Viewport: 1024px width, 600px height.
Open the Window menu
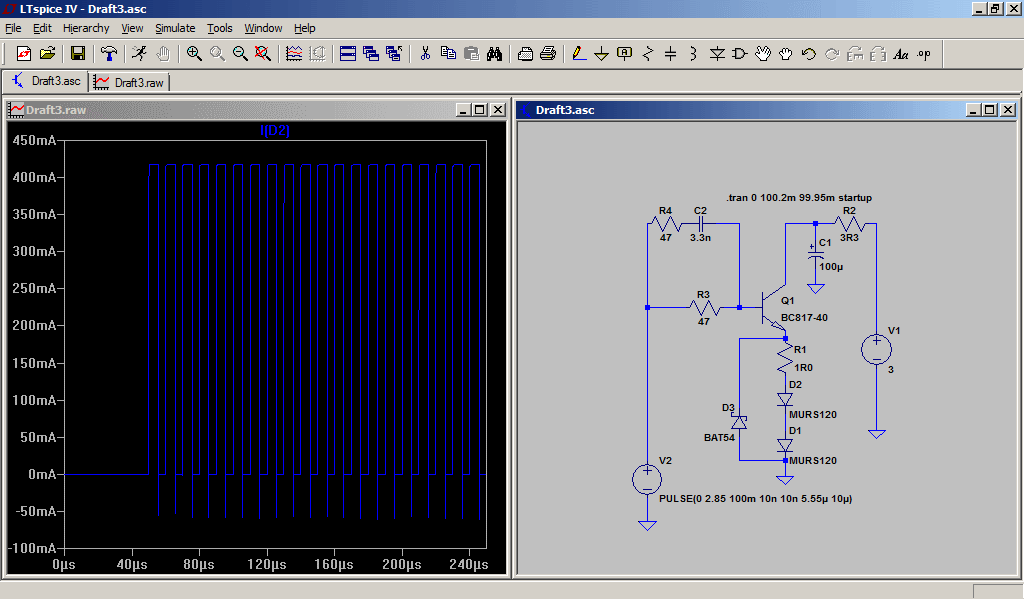point(263,28)
